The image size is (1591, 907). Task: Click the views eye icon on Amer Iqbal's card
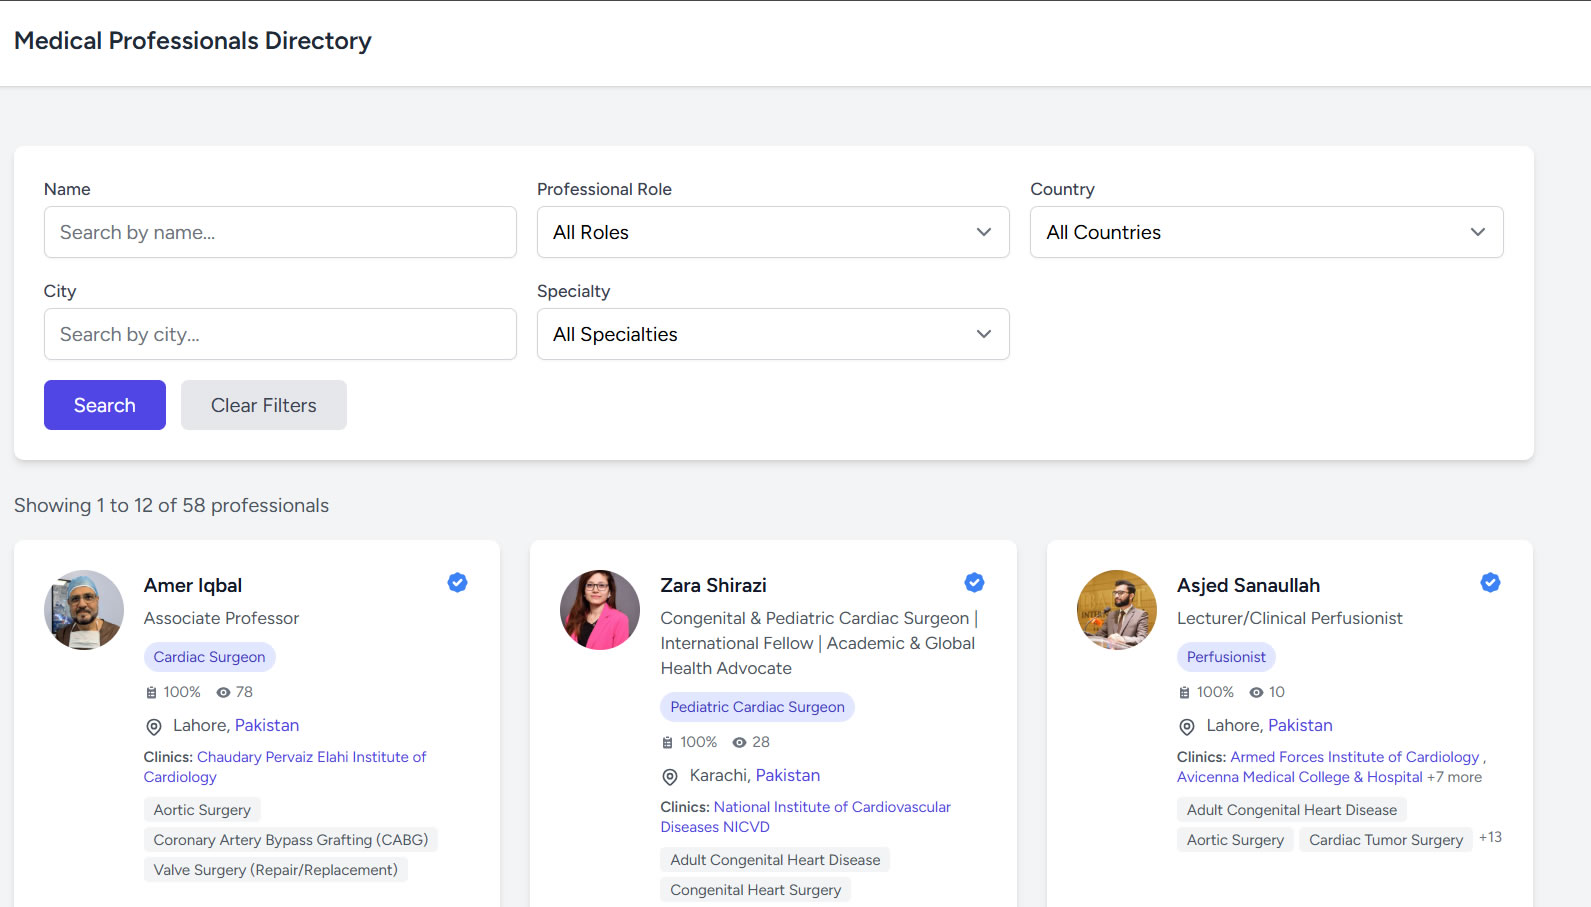pyautogui.click(x=224, y=692)
